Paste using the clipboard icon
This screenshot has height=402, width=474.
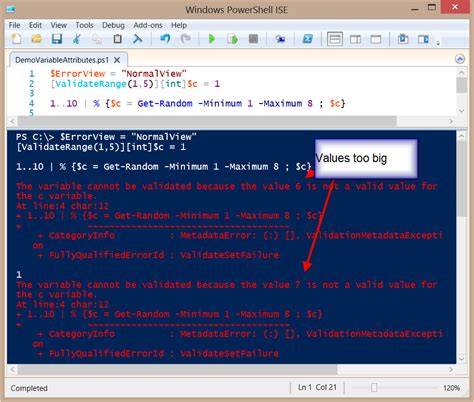coord(117,39)
